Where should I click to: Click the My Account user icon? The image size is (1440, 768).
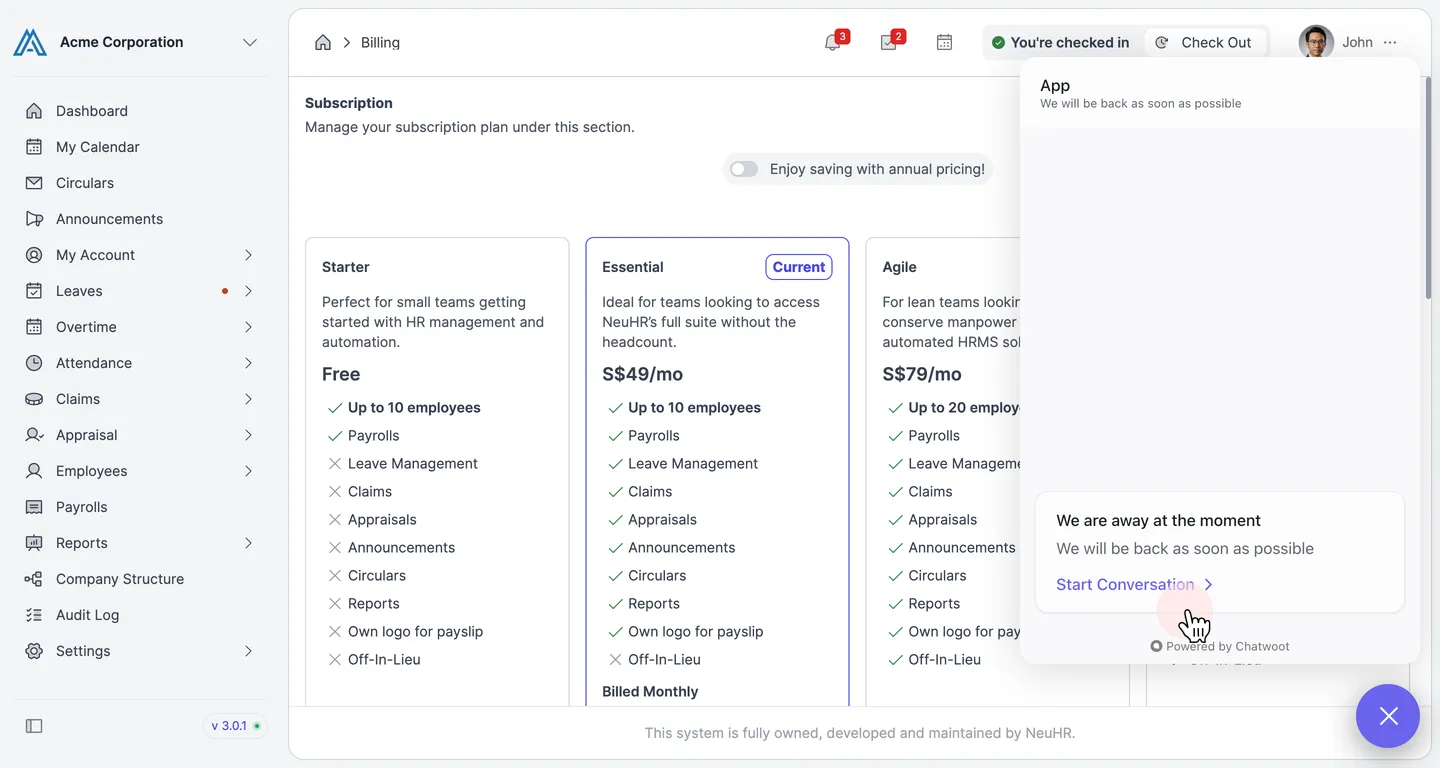pos(34,255)
